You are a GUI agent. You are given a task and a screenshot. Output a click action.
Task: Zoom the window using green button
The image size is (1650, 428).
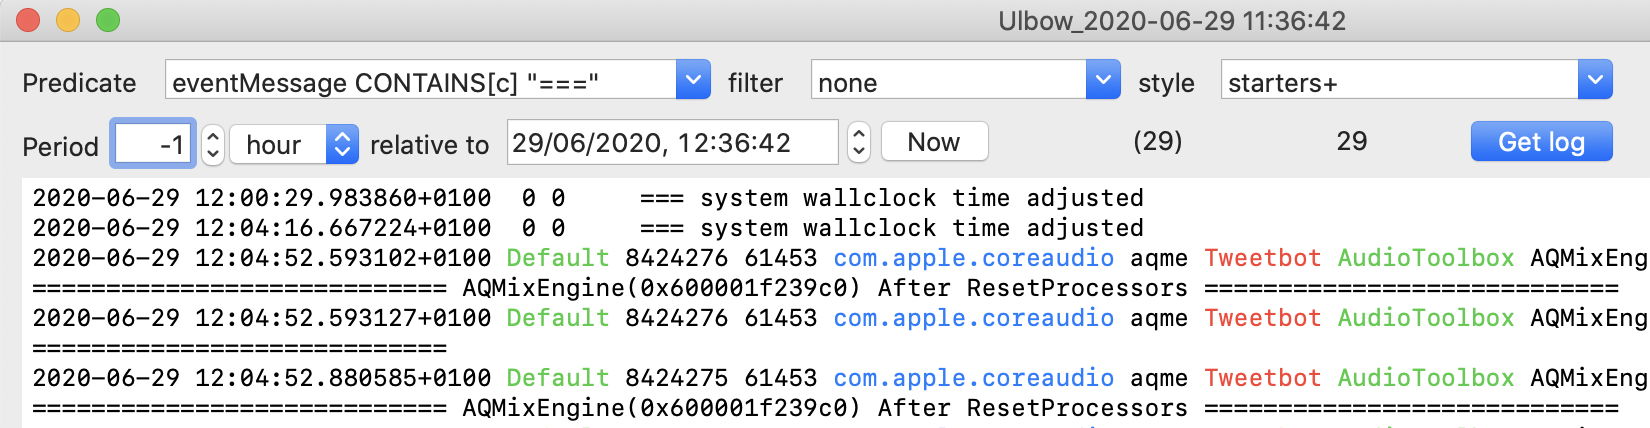[108, 20]
